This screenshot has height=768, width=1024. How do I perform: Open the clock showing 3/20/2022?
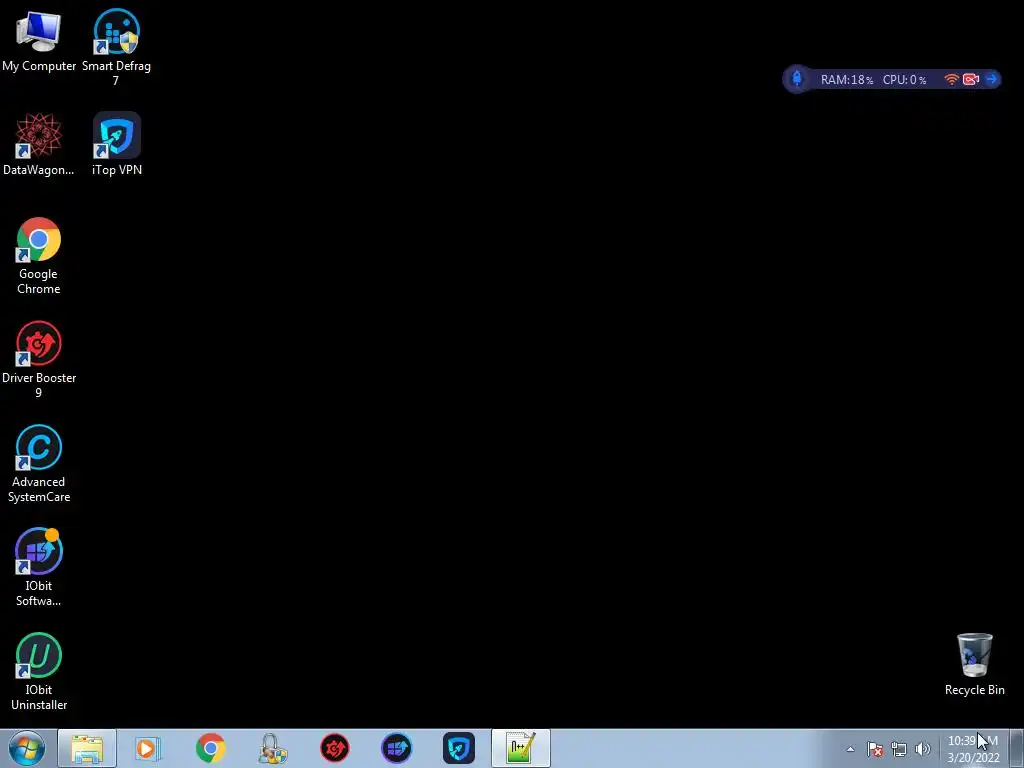point(973,749)
